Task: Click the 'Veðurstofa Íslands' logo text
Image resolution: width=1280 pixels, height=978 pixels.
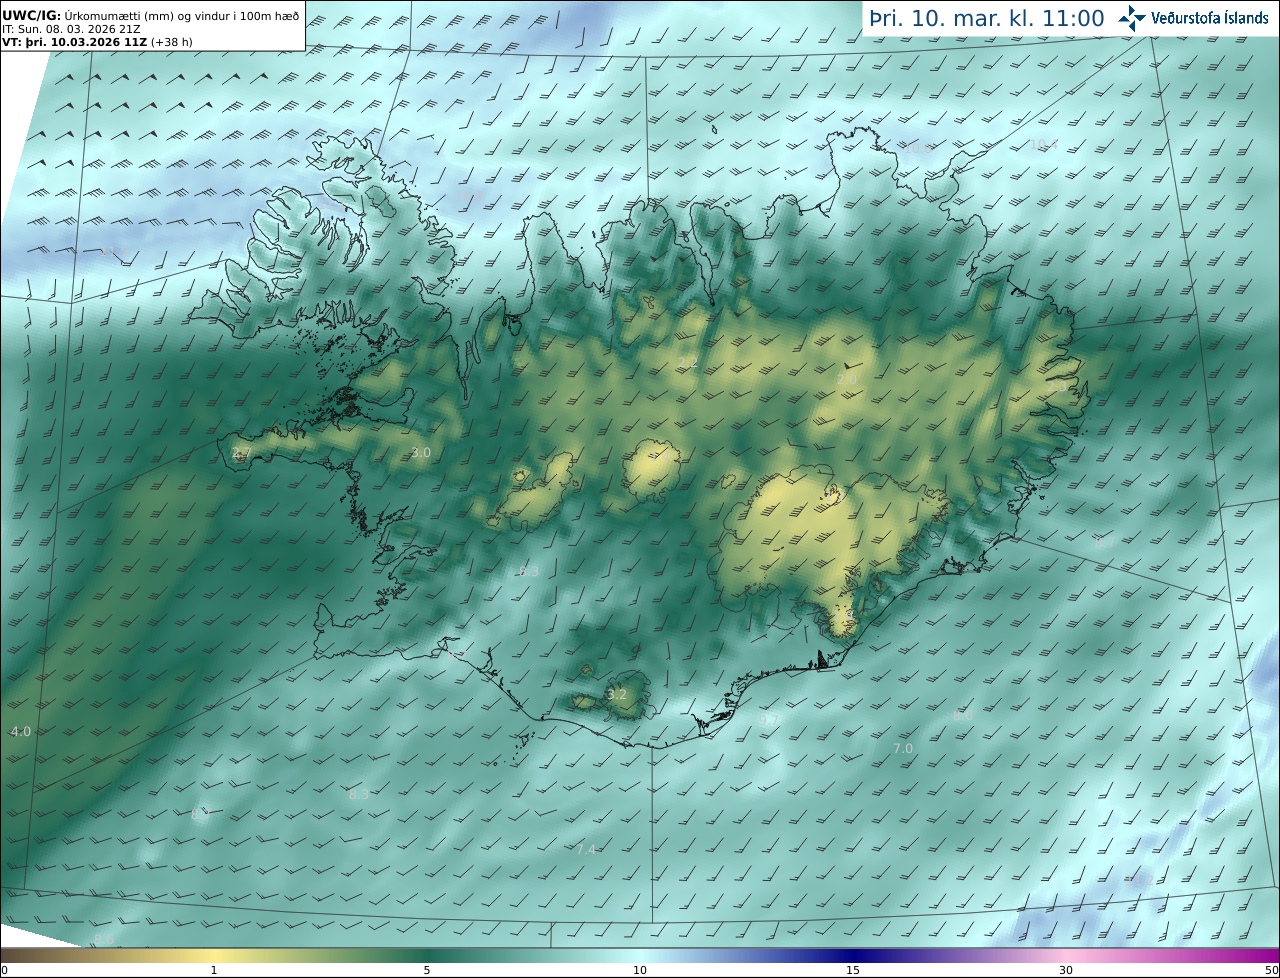Action: (x=1209, y=18)
